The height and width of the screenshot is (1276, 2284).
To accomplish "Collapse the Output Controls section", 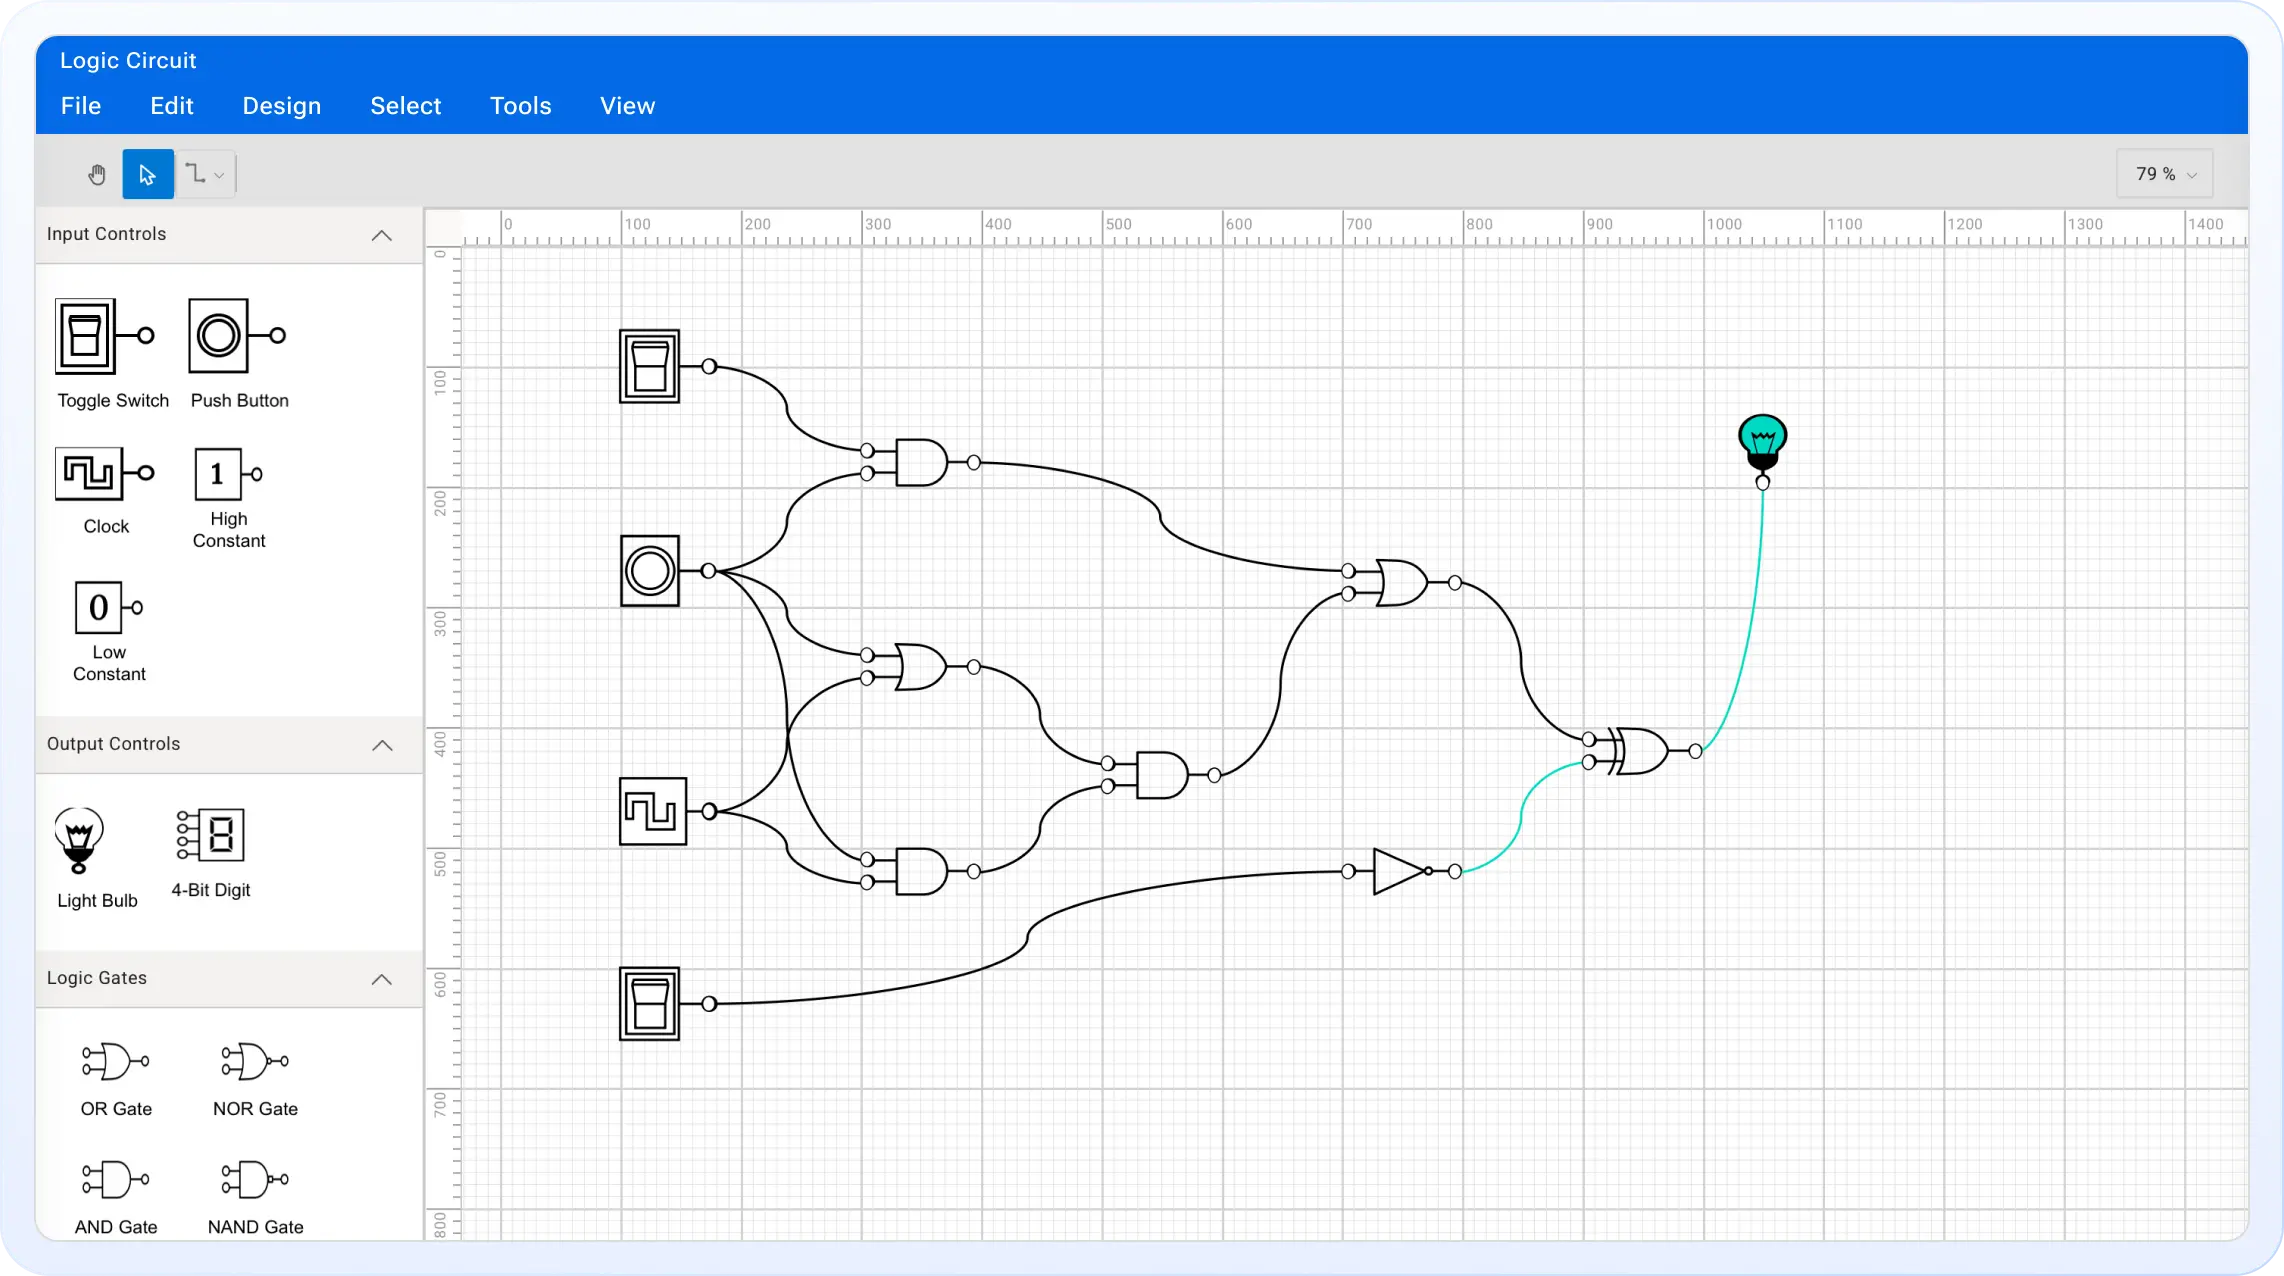I will [x=381, y=745].
